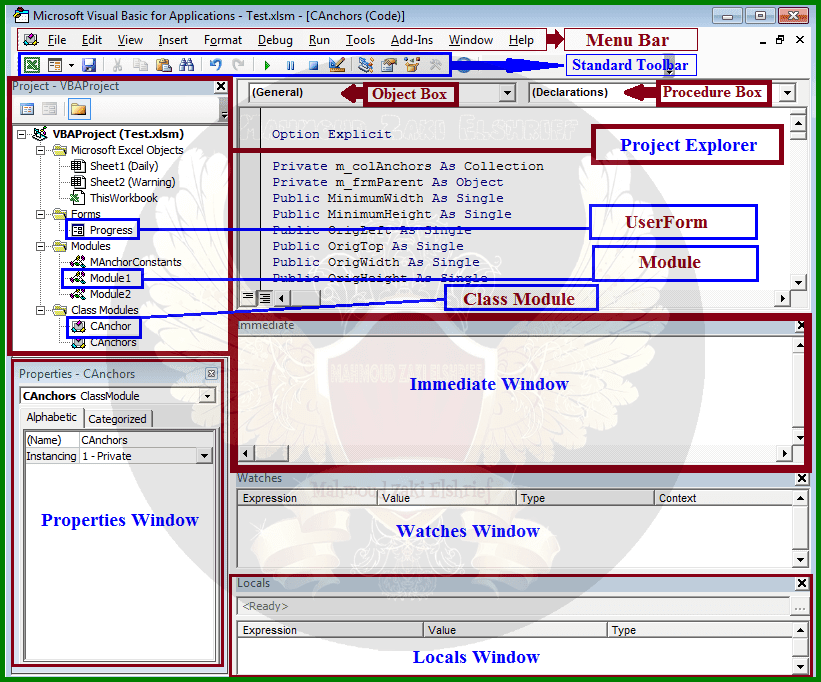Click the Run Sub/UserForm play icon

(x=267, y=63)
